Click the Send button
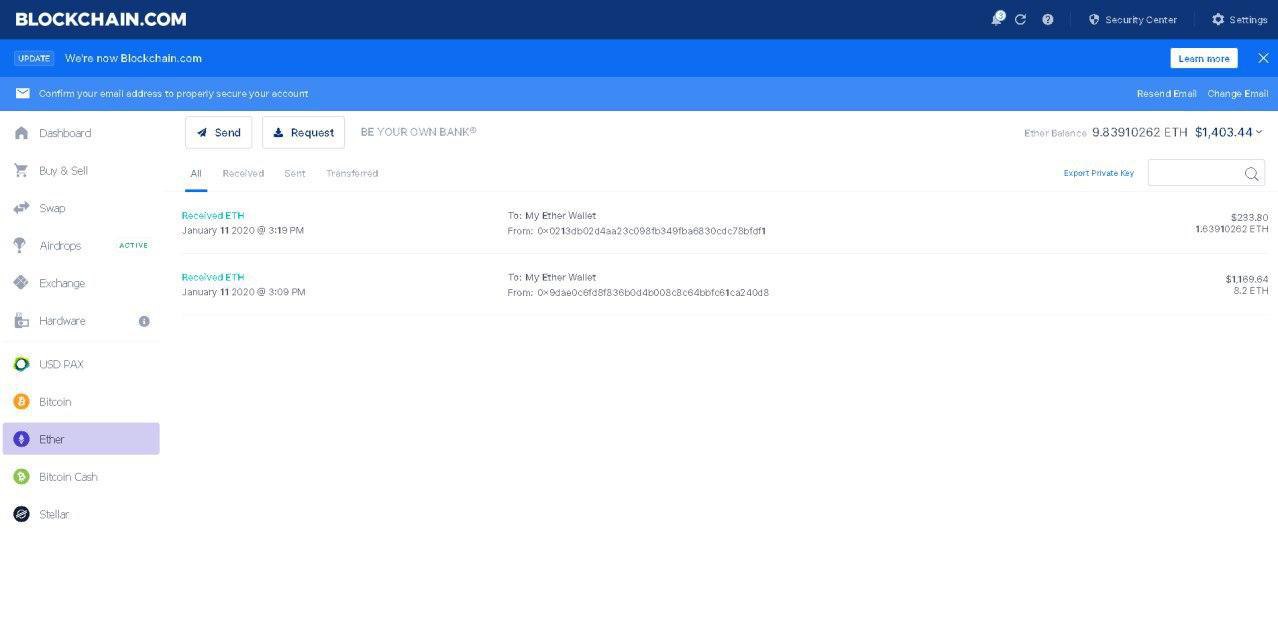This screenshot has width=1278, height=624. [x=218, y=132]
